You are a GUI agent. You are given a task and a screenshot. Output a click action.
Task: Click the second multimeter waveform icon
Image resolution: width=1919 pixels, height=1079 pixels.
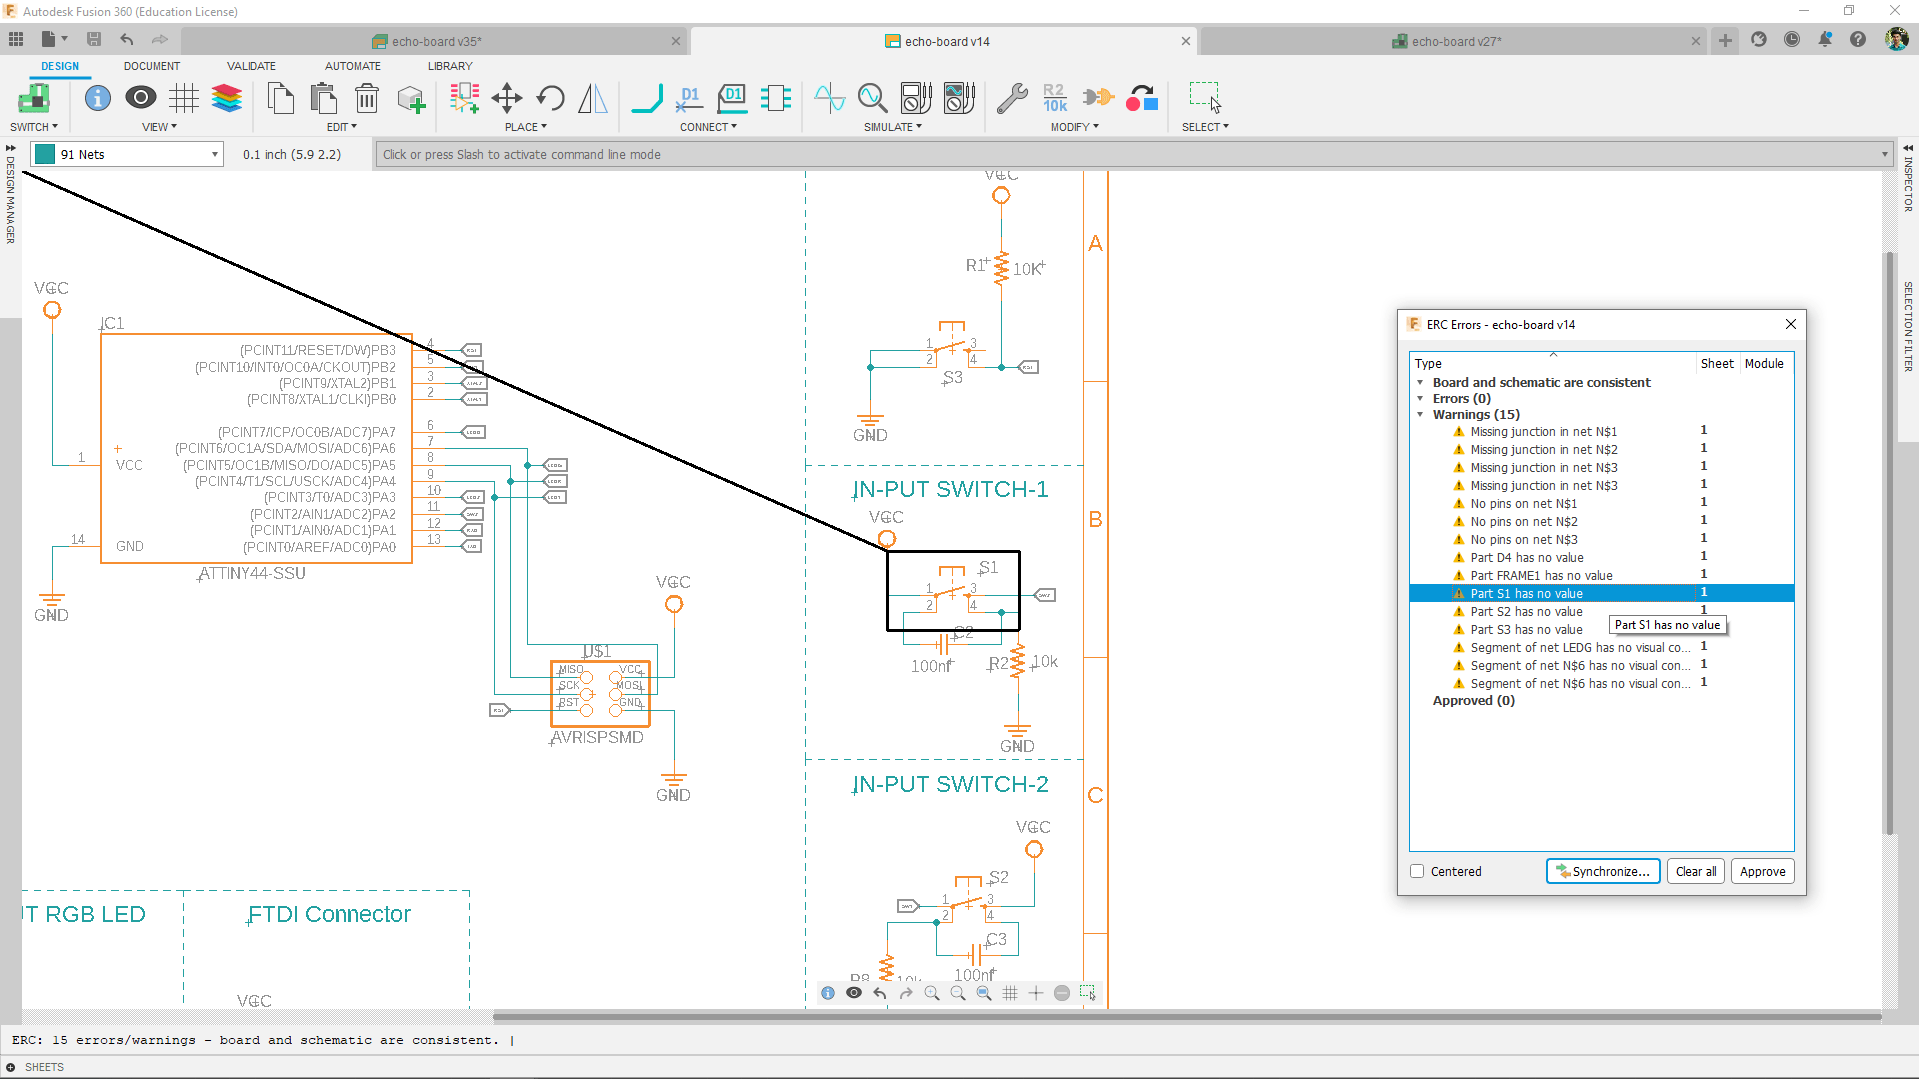959,98
